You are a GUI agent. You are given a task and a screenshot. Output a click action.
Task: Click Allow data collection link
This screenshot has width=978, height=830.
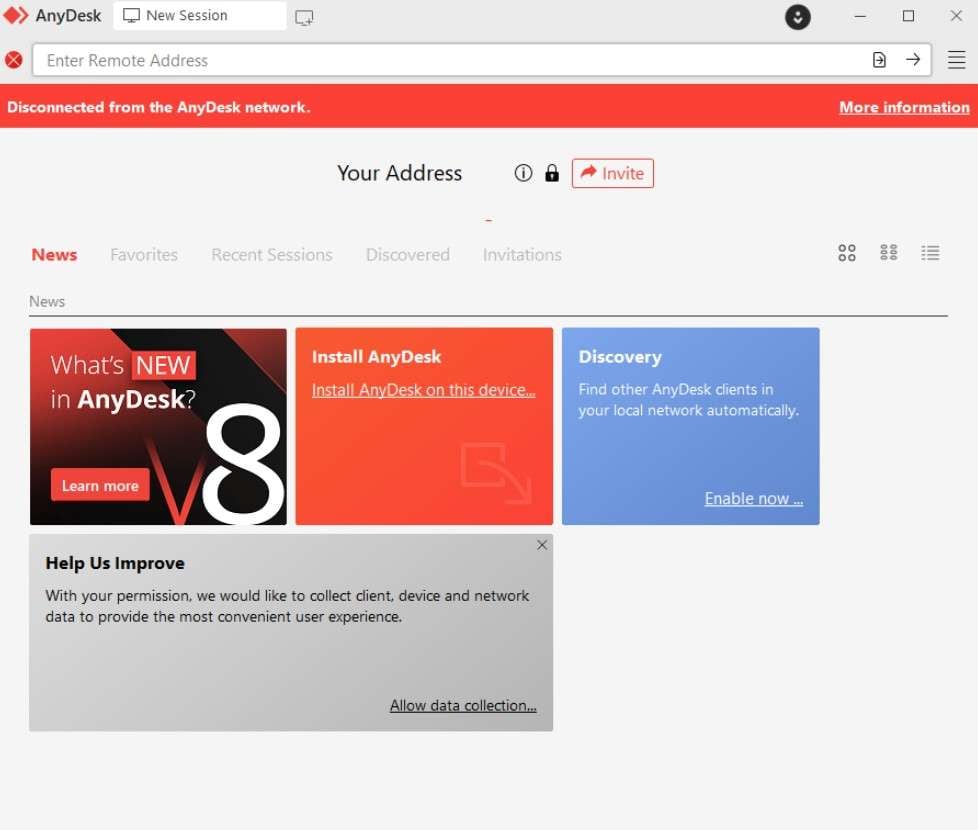pyautogui.click(x=463, y=705)
